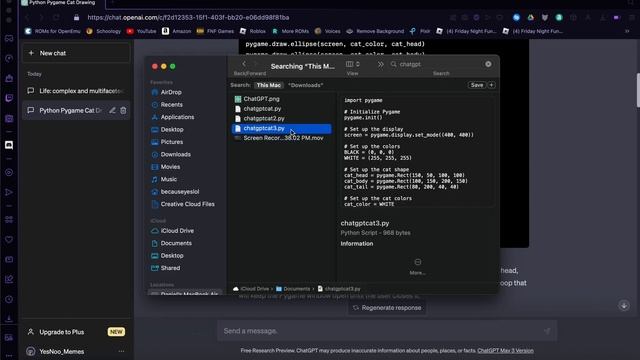Open the Remove Background bookmark
This screenshot has height=360, width=640.
tap(375, 31)
